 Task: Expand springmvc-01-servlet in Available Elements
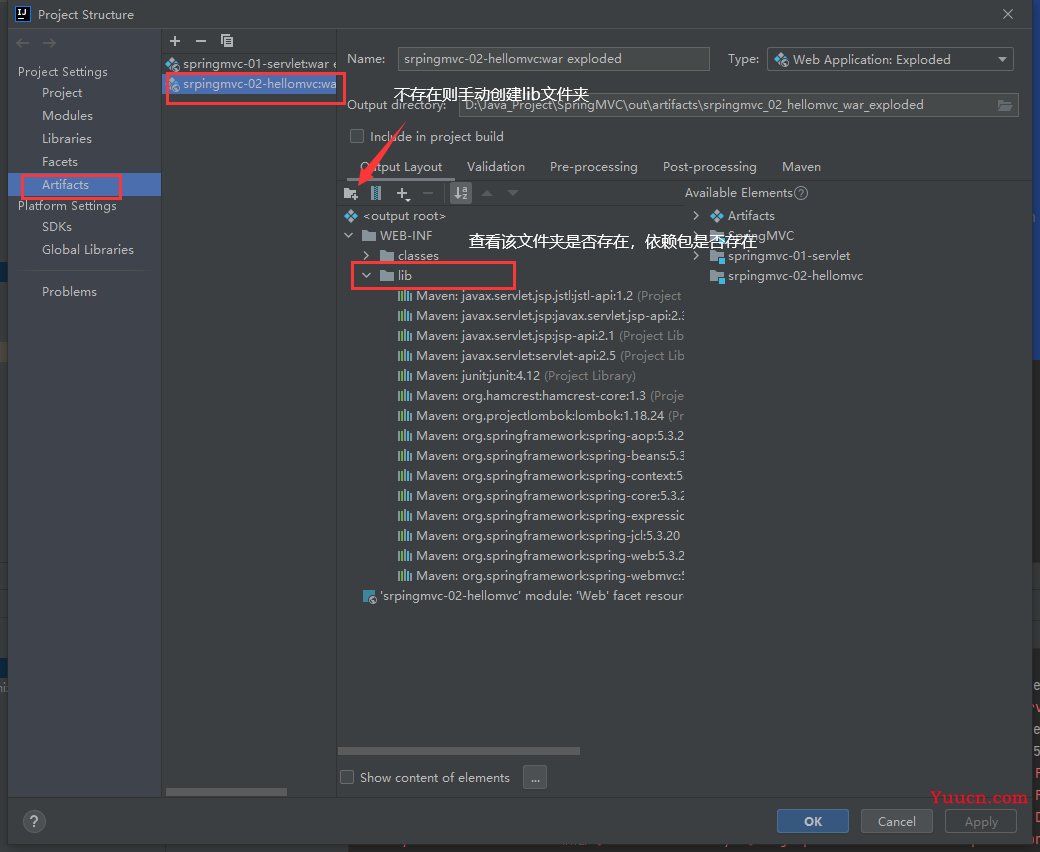pos(696,257)
